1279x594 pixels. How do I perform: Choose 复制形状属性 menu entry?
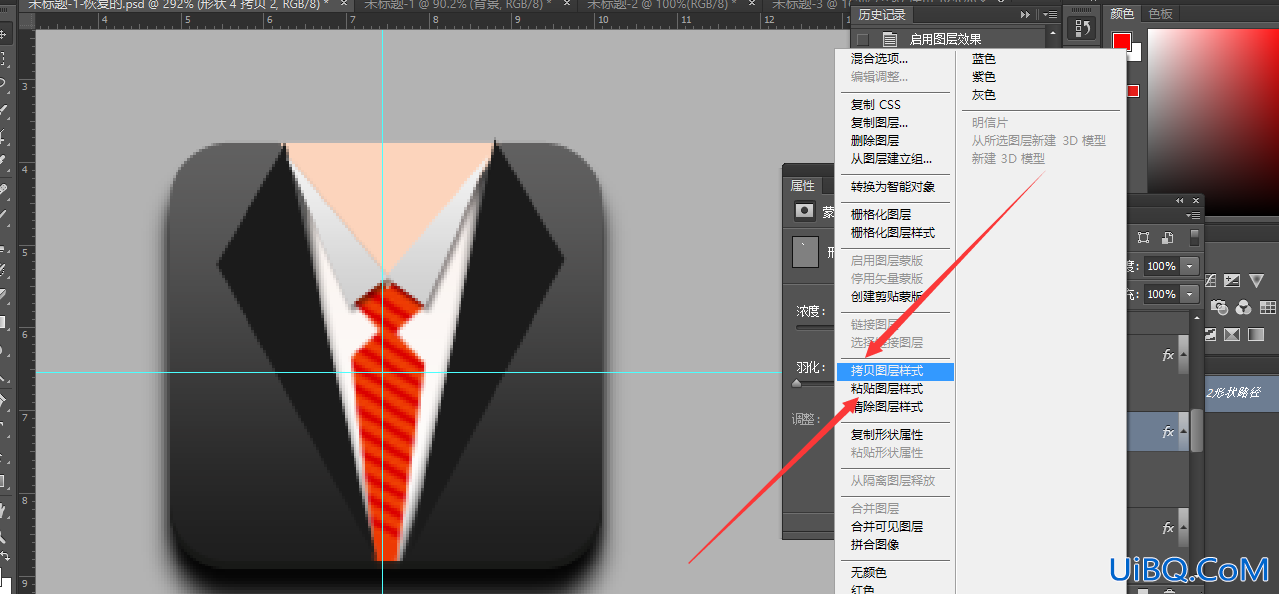887,435
